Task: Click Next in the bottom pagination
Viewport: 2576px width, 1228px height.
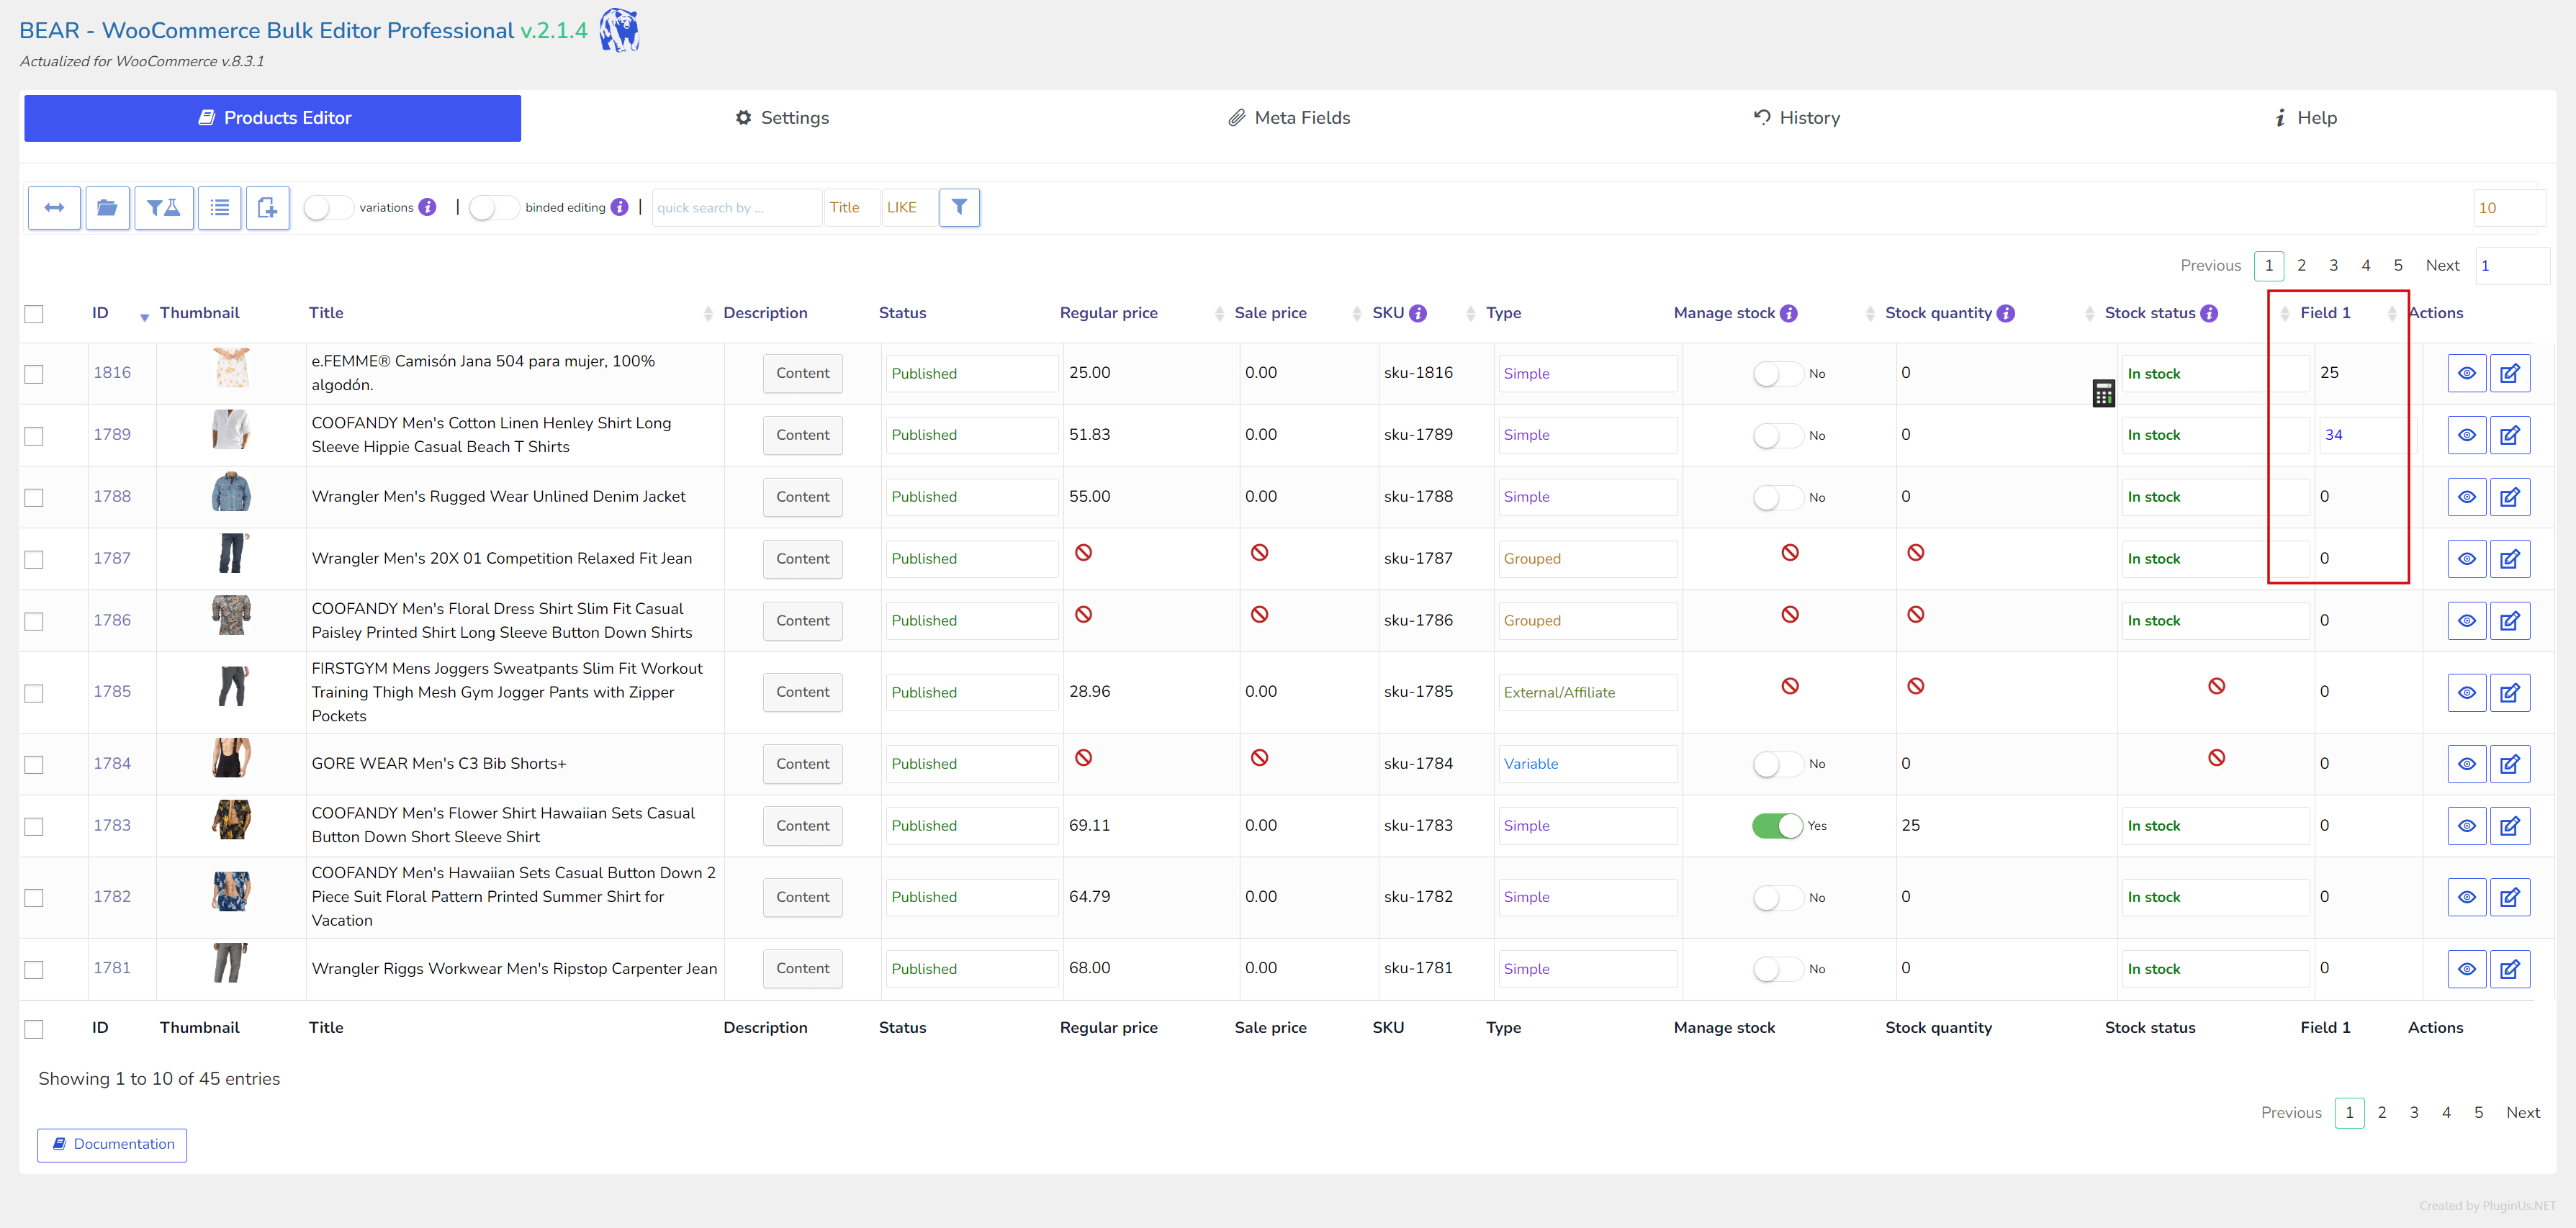Action: point(2522,1113)
